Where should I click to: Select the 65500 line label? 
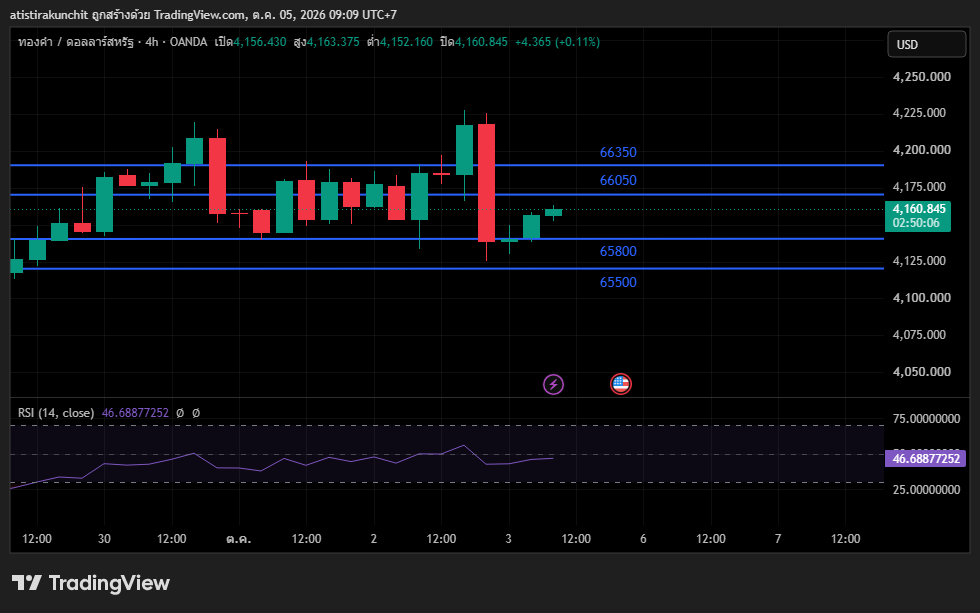coord(618,282)
